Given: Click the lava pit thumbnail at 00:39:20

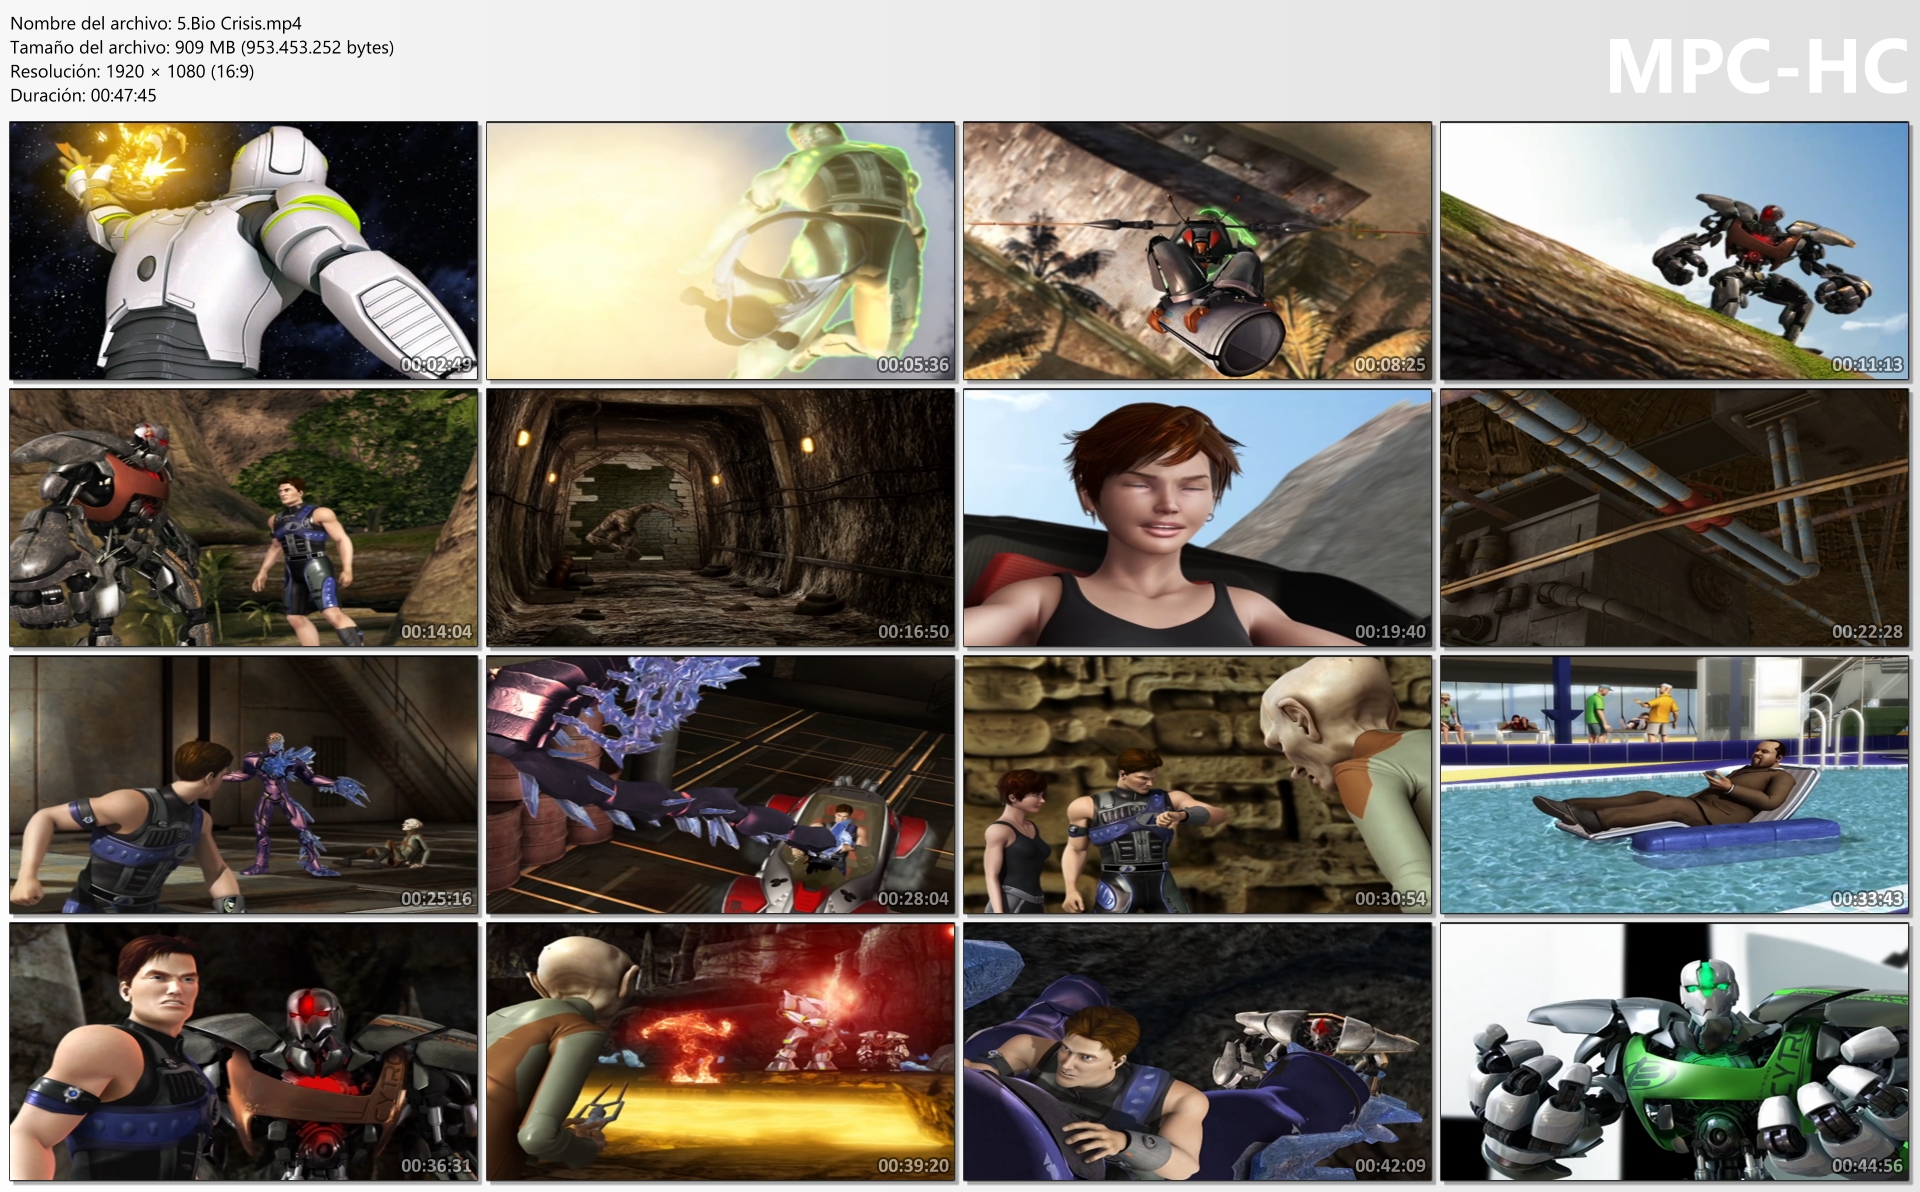Looking at the screenshot, I should tap(720, 1051).
